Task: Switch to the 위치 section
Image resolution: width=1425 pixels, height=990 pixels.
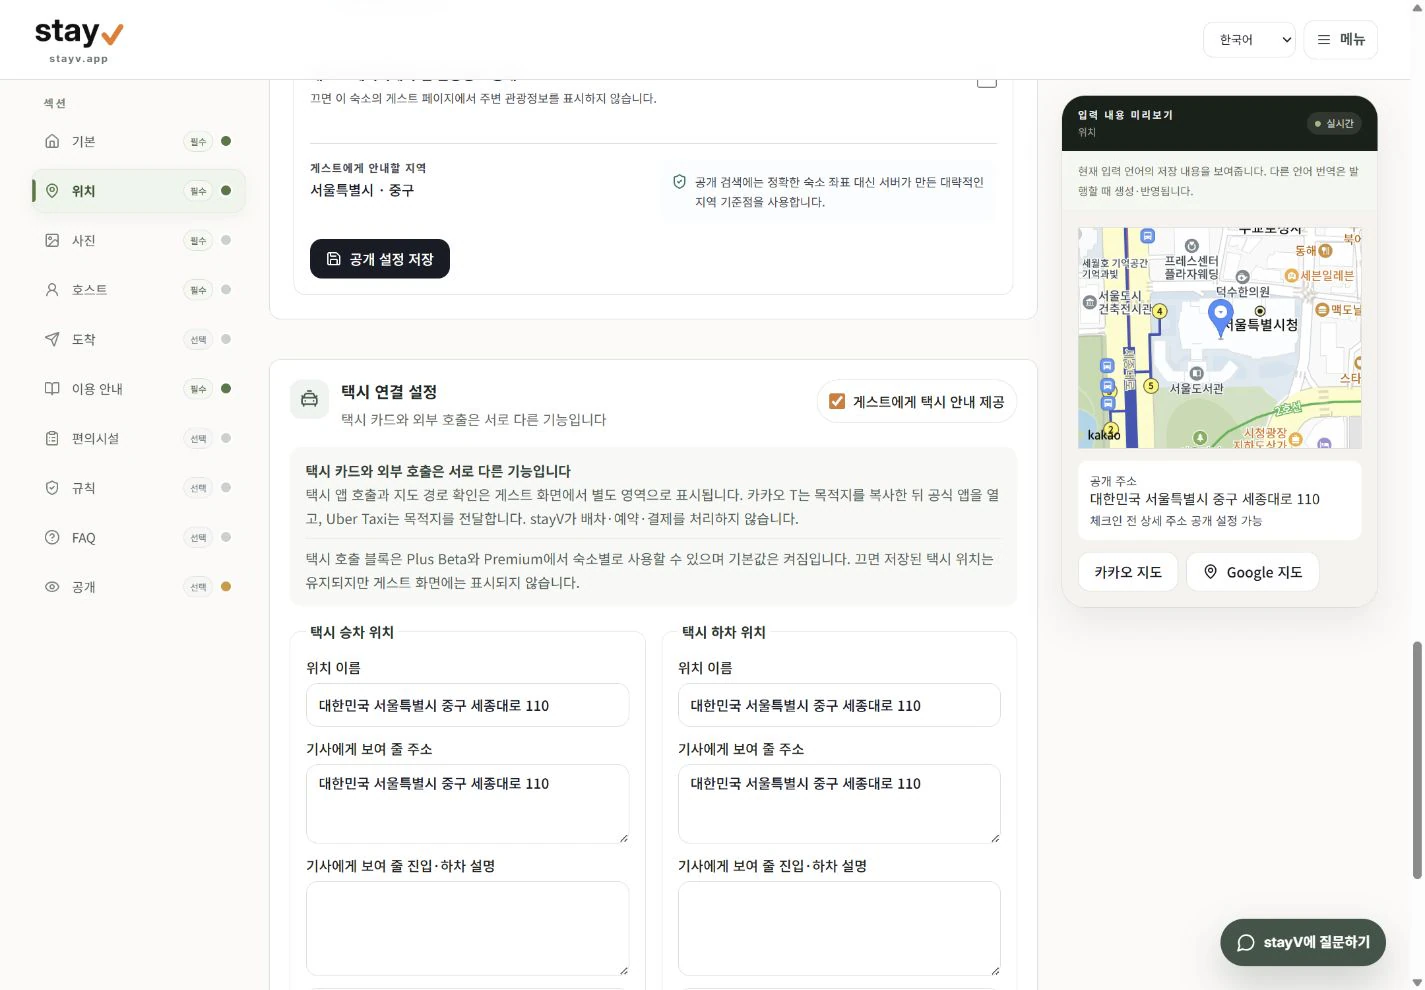Action: pyautogui.click(x=139, y=191)
